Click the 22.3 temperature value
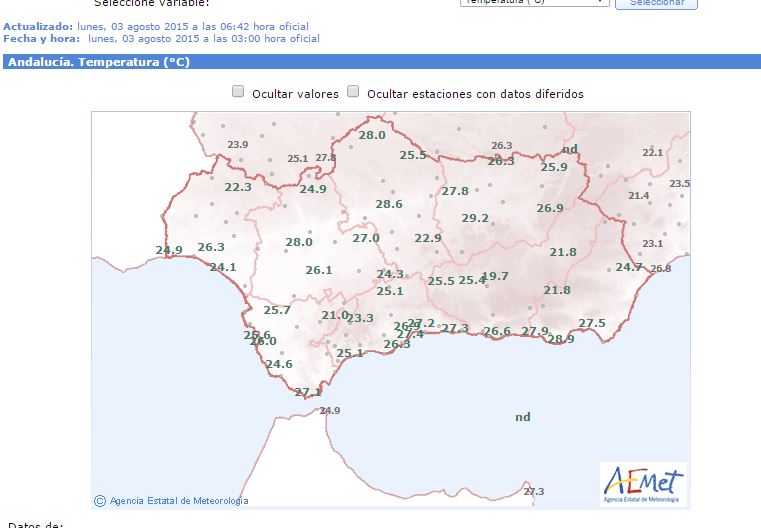761x528 pixels. [x=238, y=187]
